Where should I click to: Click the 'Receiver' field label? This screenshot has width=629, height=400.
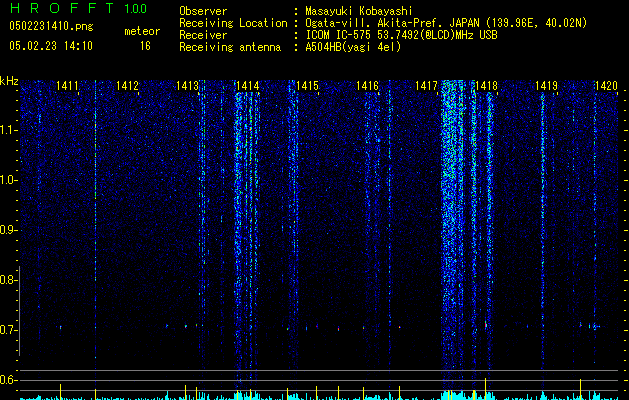click(203, 35)
